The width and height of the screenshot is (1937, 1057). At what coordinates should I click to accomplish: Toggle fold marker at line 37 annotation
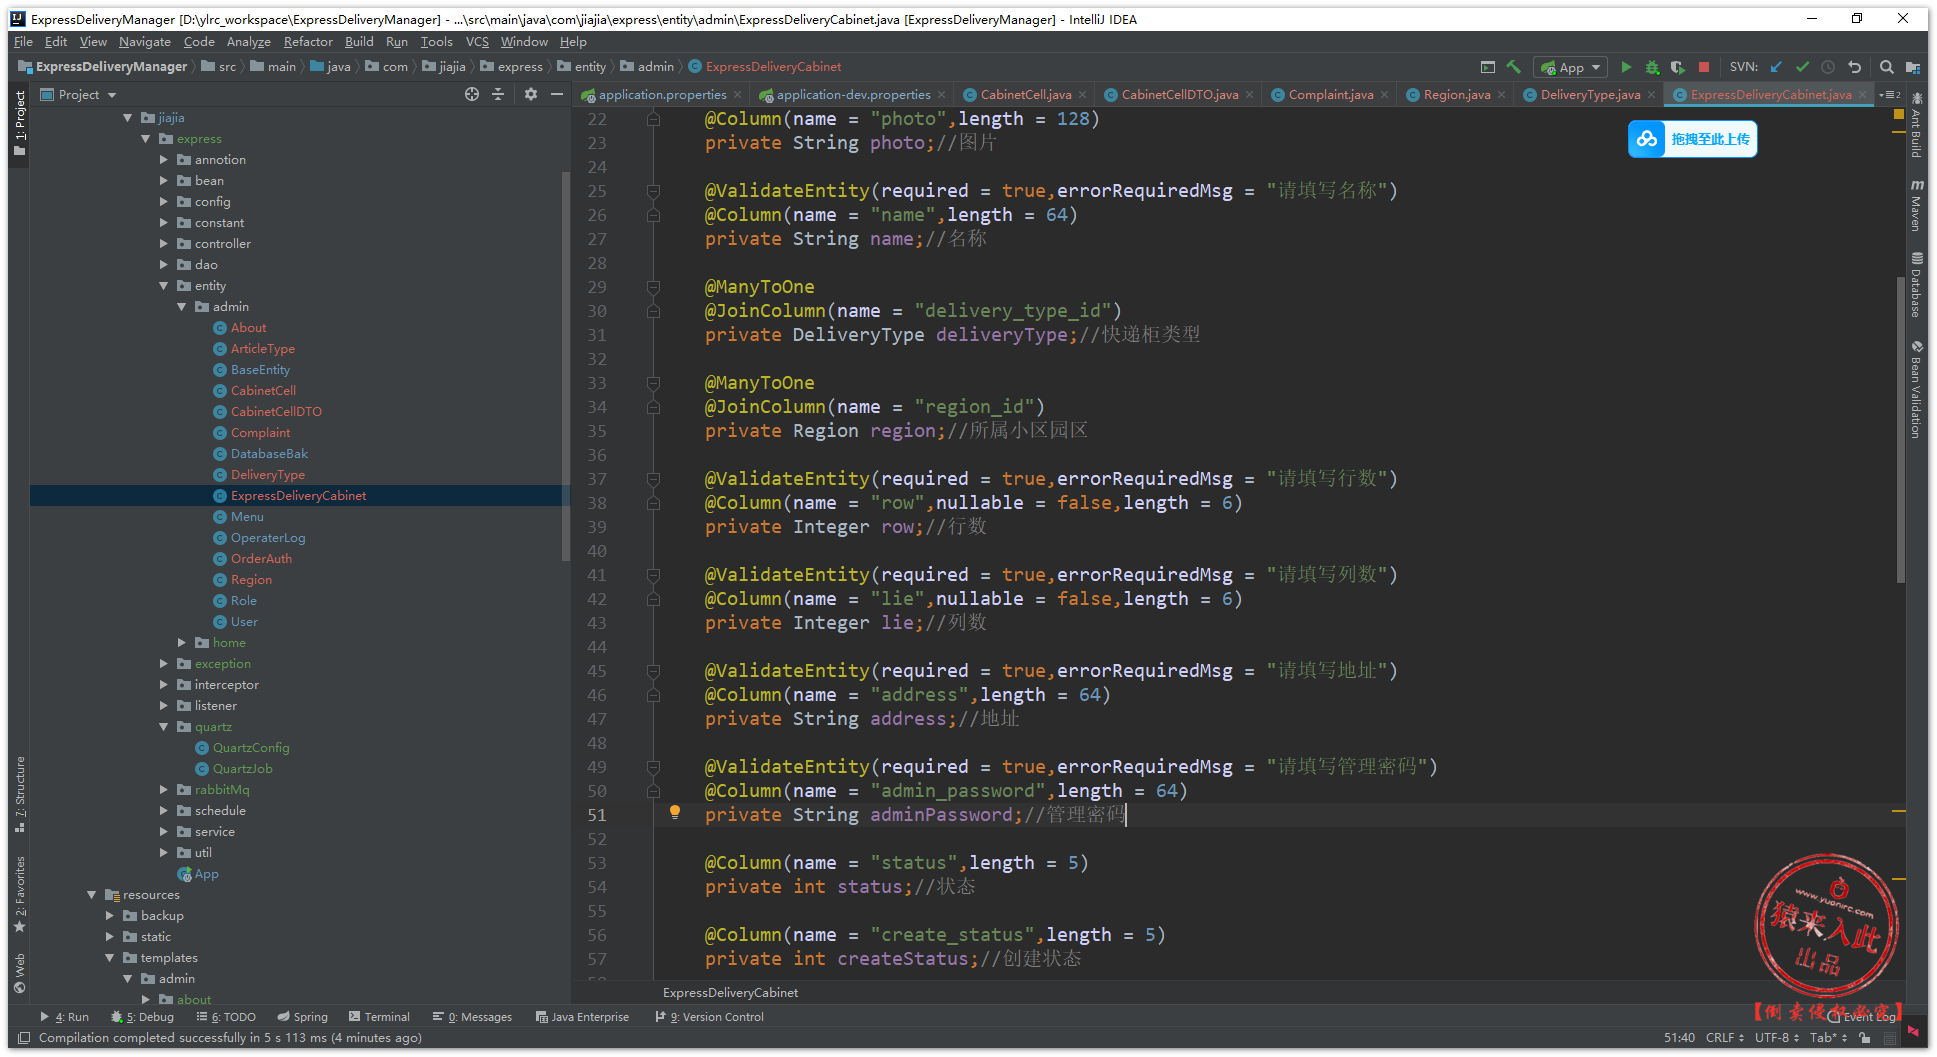[653, 479]
